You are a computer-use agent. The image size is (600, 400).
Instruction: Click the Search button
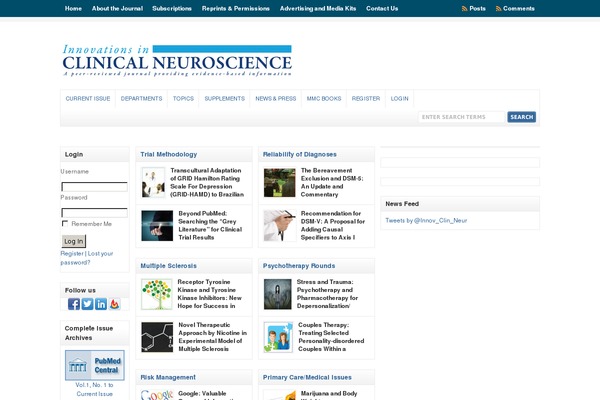point(521,117)
